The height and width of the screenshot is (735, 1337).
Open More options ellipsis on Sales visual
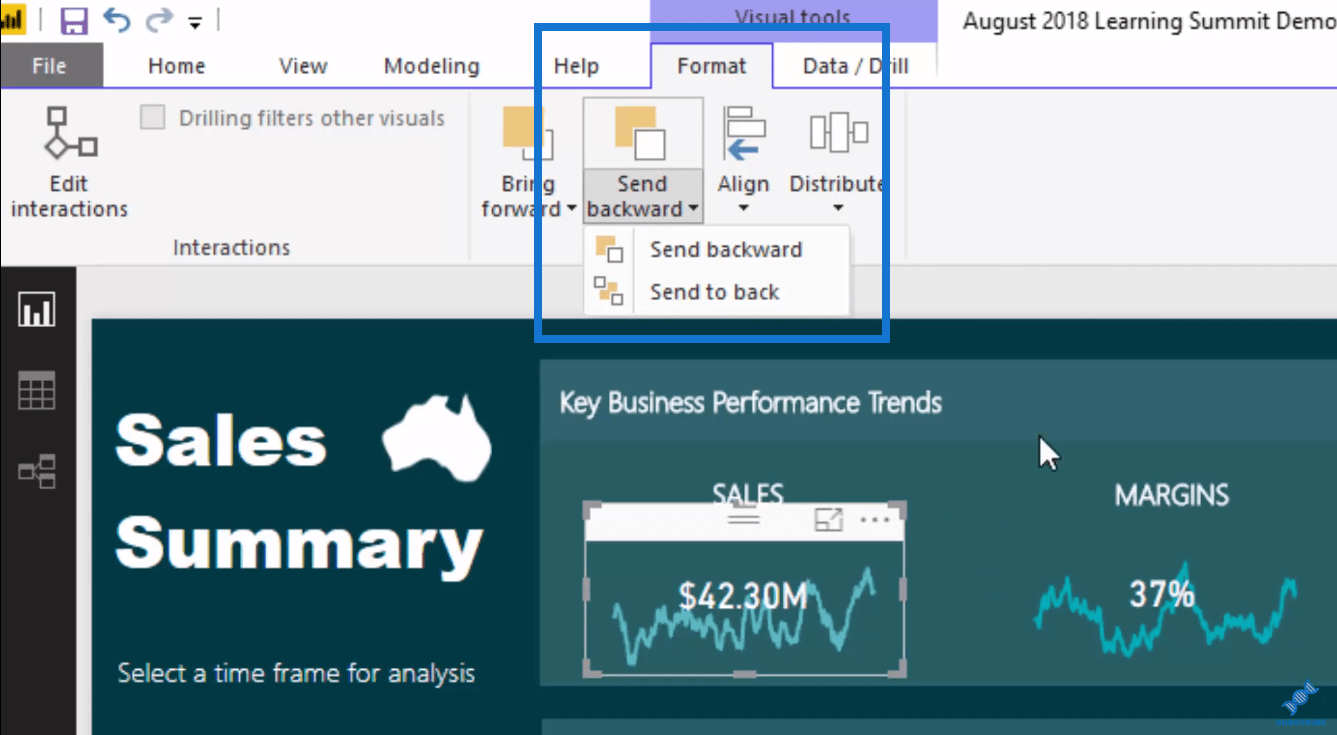(874, 519)
